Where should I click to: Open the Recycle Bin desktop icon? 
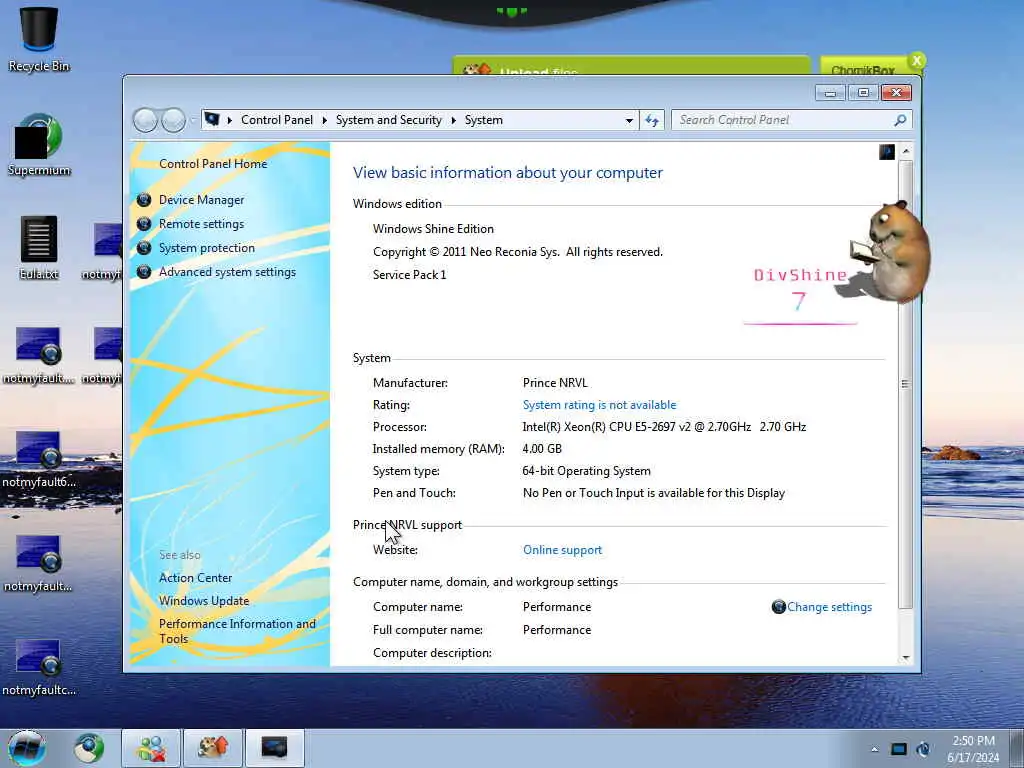(39, 39)
